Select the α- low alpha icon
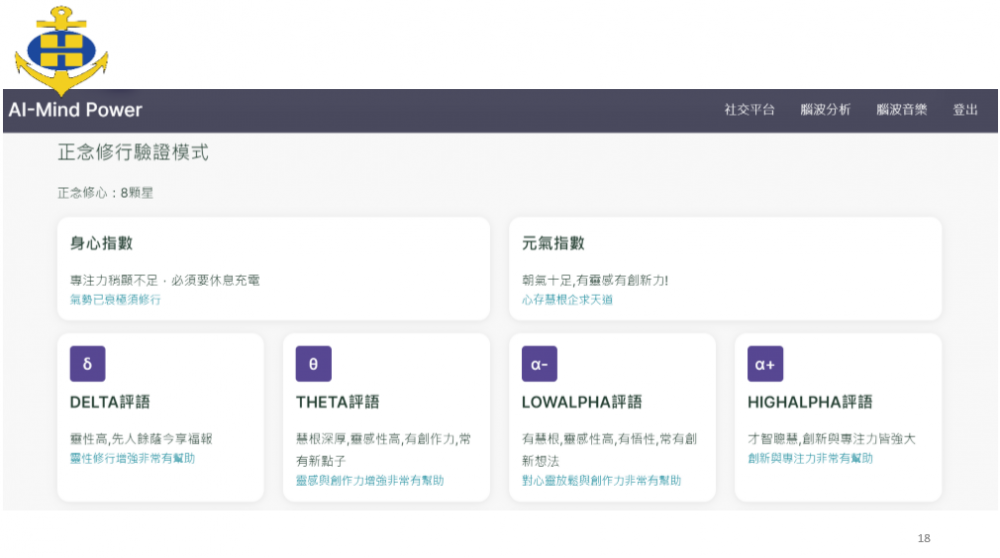The height and width of the screenshot is (558, 1000). 539,364
